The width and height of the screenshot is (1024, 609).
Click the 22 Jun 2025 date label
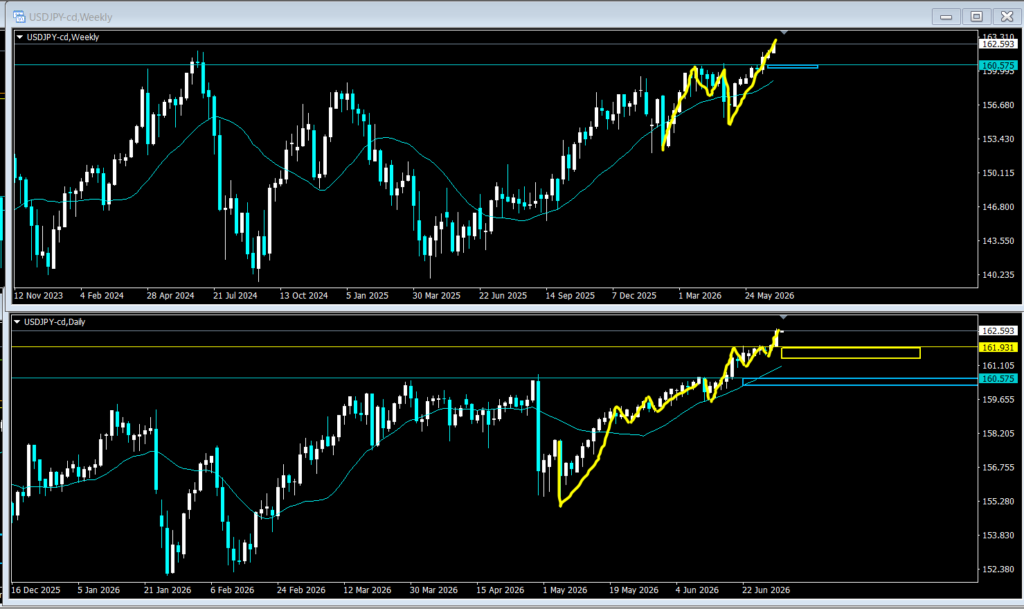pos(503,296)
